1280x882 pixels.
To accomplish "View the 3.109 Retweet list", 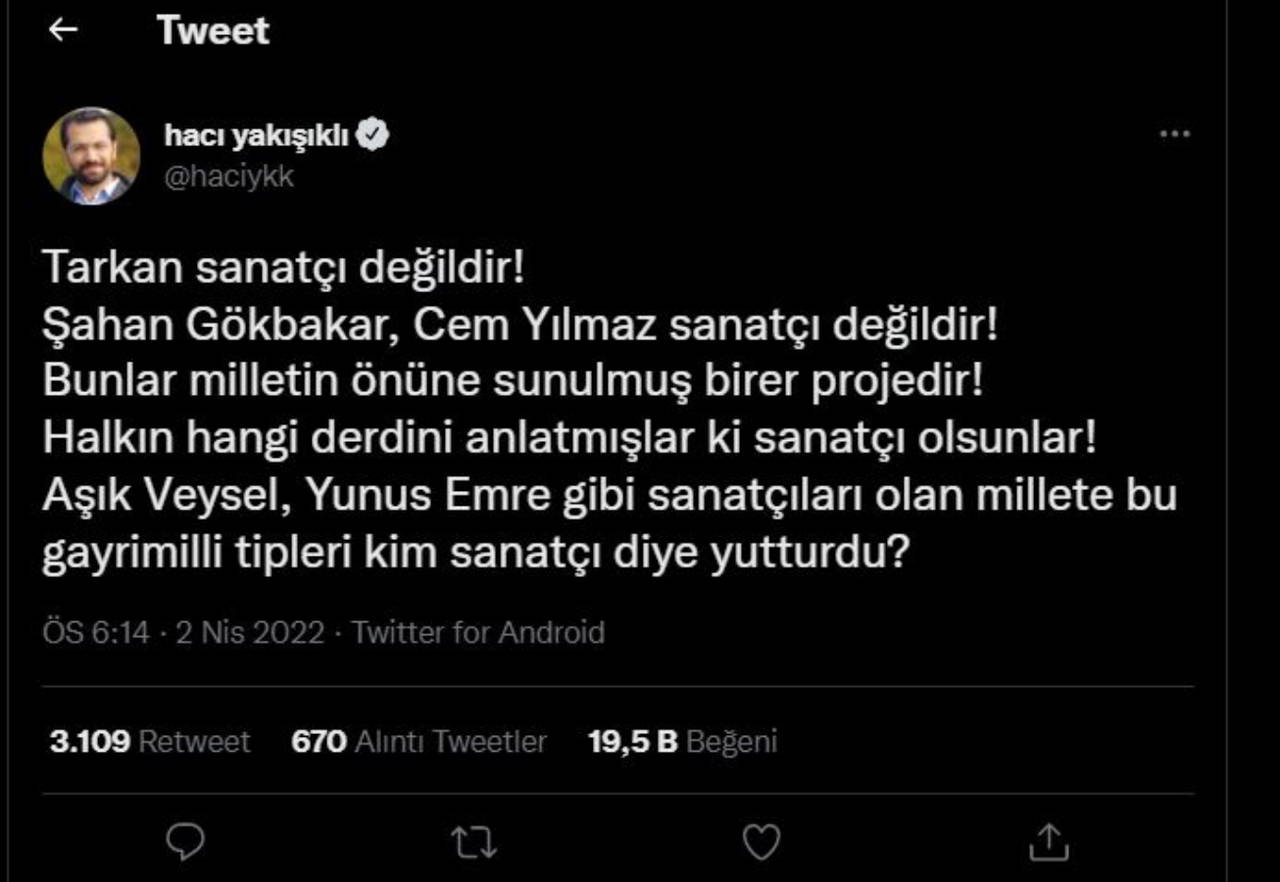I will tap(150, 741).
